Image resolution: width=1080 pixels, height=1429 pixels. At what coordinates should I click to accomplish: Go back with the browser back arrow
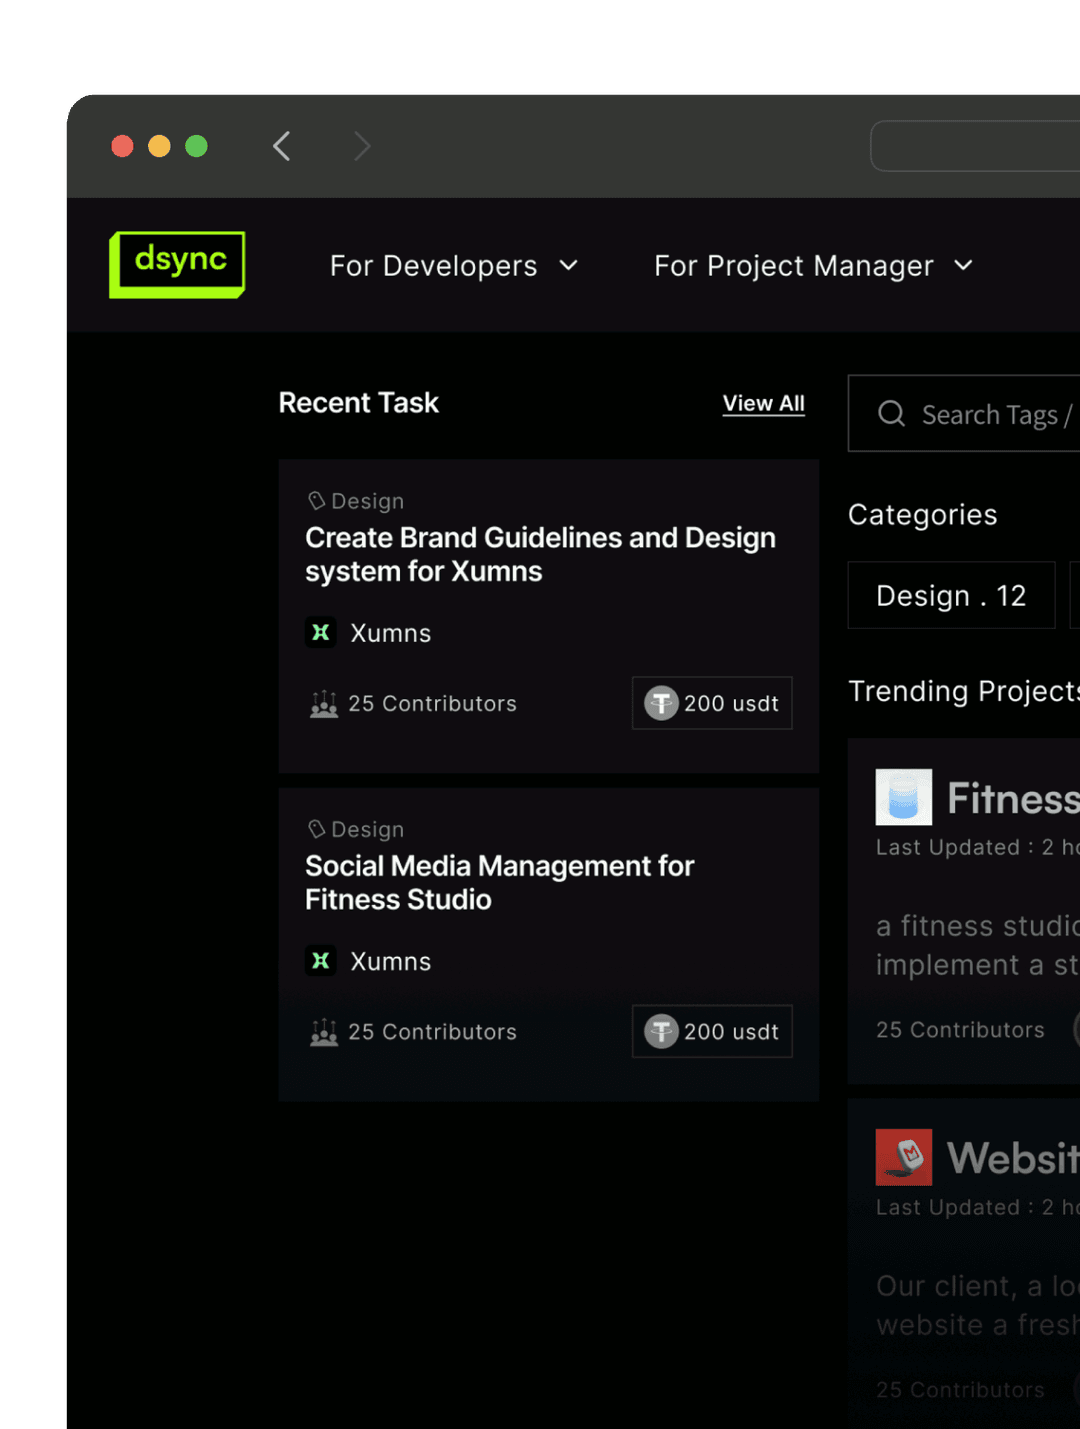point(282,146)
